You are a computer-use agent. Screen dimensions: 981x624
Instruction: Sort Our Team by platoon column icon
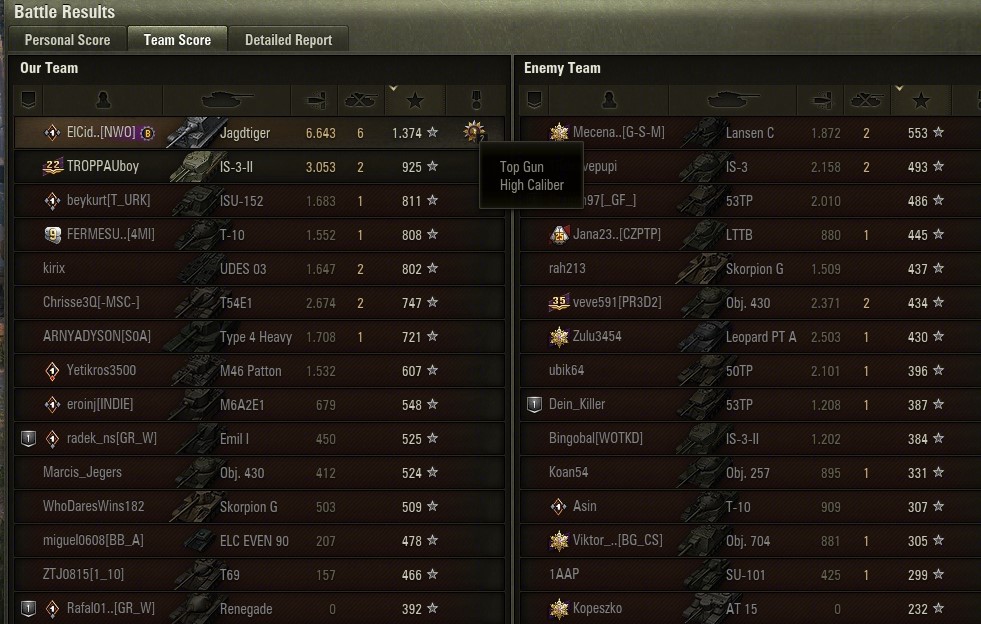[x=29, y=100]
